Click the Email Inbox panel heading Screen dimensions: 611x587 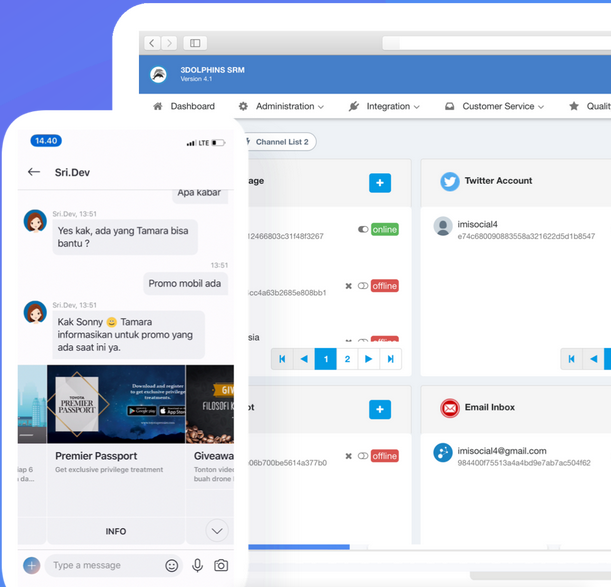tap(489, 407)
